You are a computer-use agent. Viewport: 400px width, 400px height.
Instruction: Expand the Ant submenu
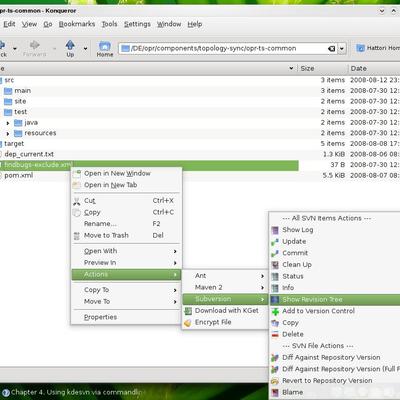(x=224, y=276)
